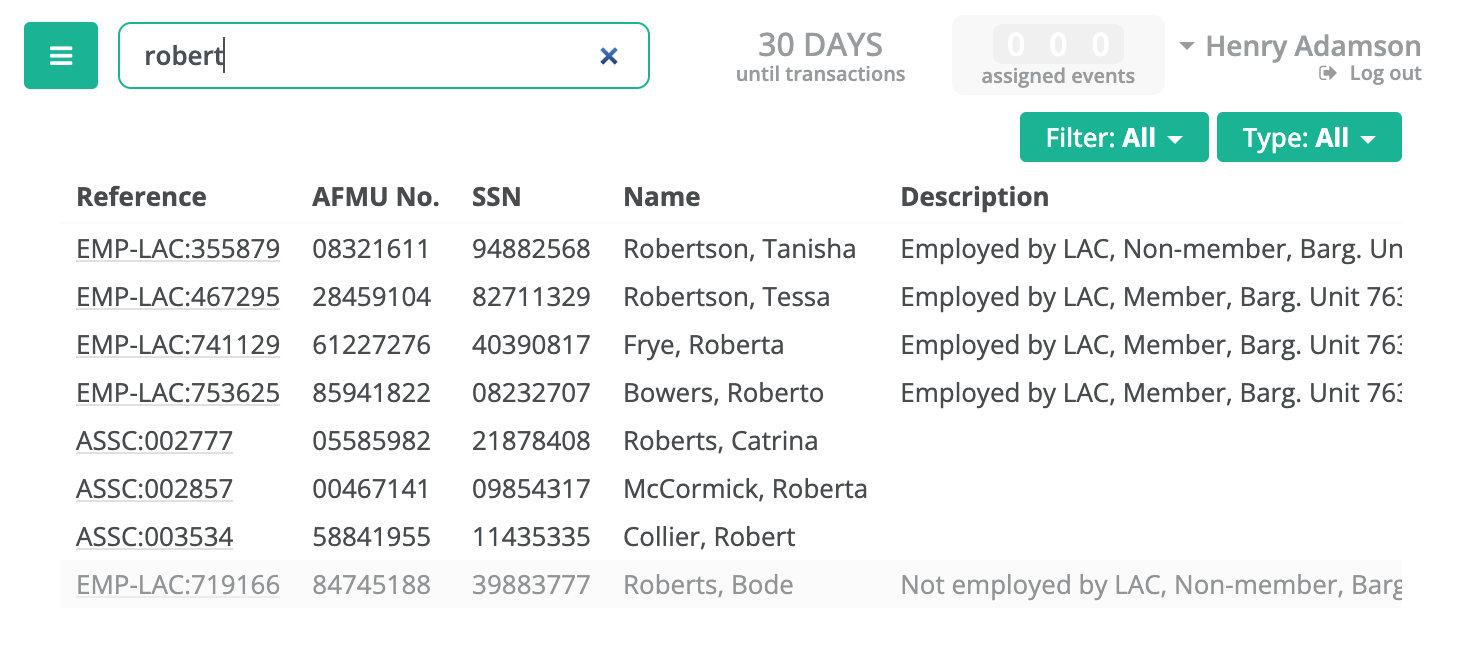This screenshot has height=666, width=1462.
Task: Open the Filter: All dropdown
Action: (1114, 138)
